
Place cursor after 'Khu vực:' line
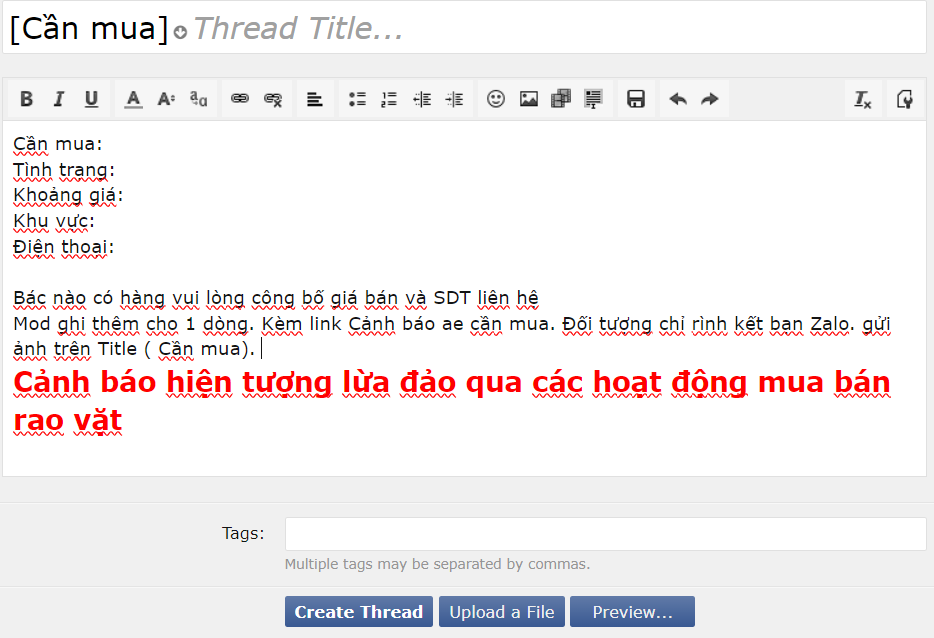(x=96, y=221)
